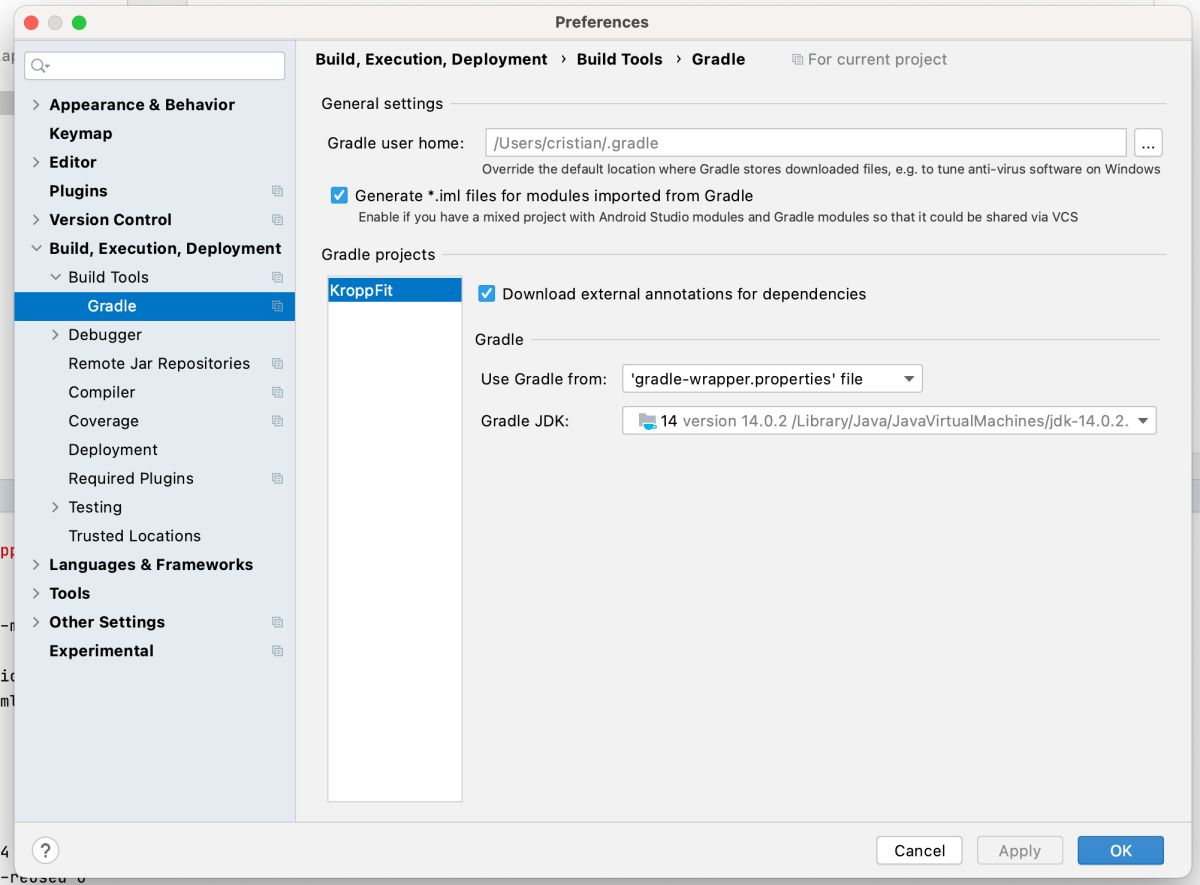
Task: Expand the Testing node
Action: pyautogui.click(x=55, y=508)
